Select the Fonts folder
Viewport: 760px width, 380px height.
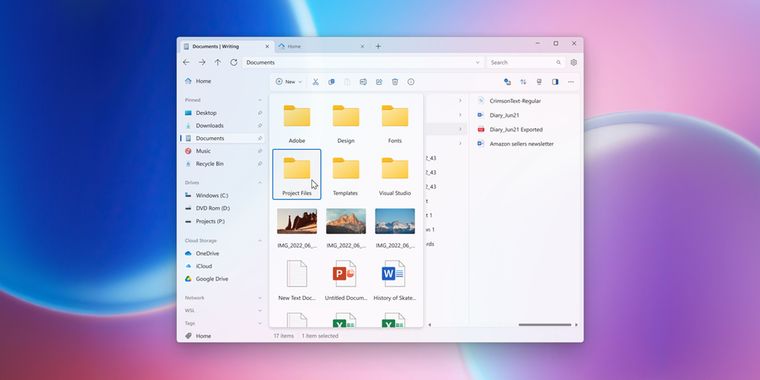click(x=395, y=123)
